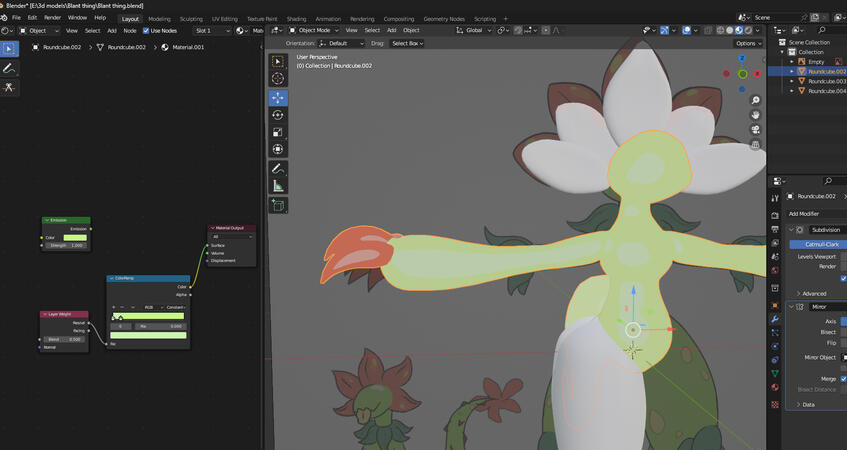Screen dimensions: 847x450
Task: Select Roundcube.003 in the outliner
Action: coord(826,81)
